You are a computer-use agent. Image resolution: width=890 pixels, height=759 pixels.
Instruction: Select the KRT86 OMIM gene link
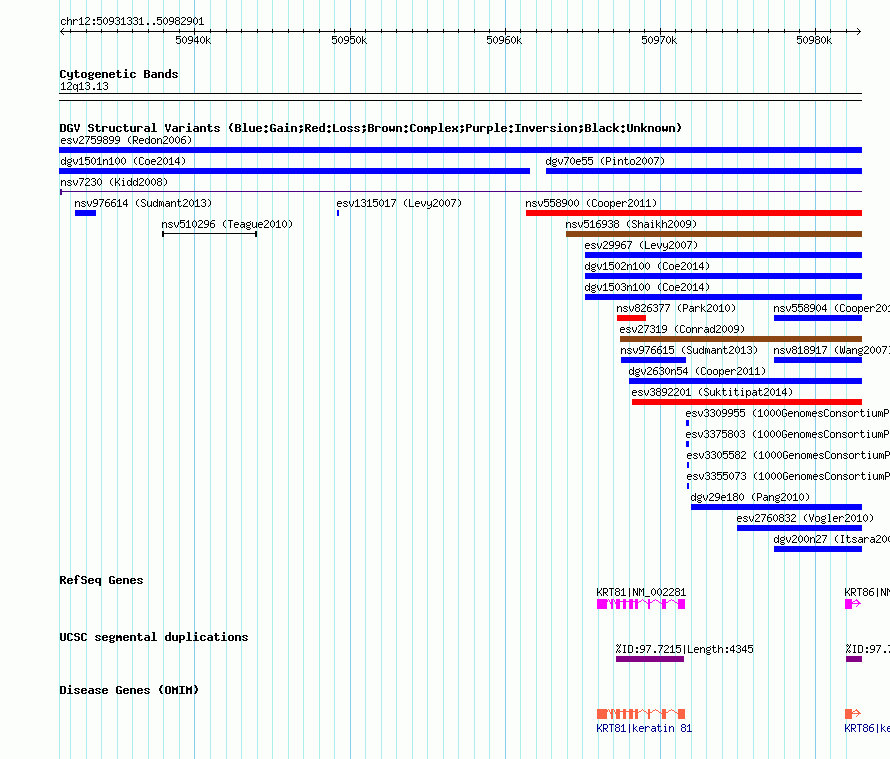point(867,728)
